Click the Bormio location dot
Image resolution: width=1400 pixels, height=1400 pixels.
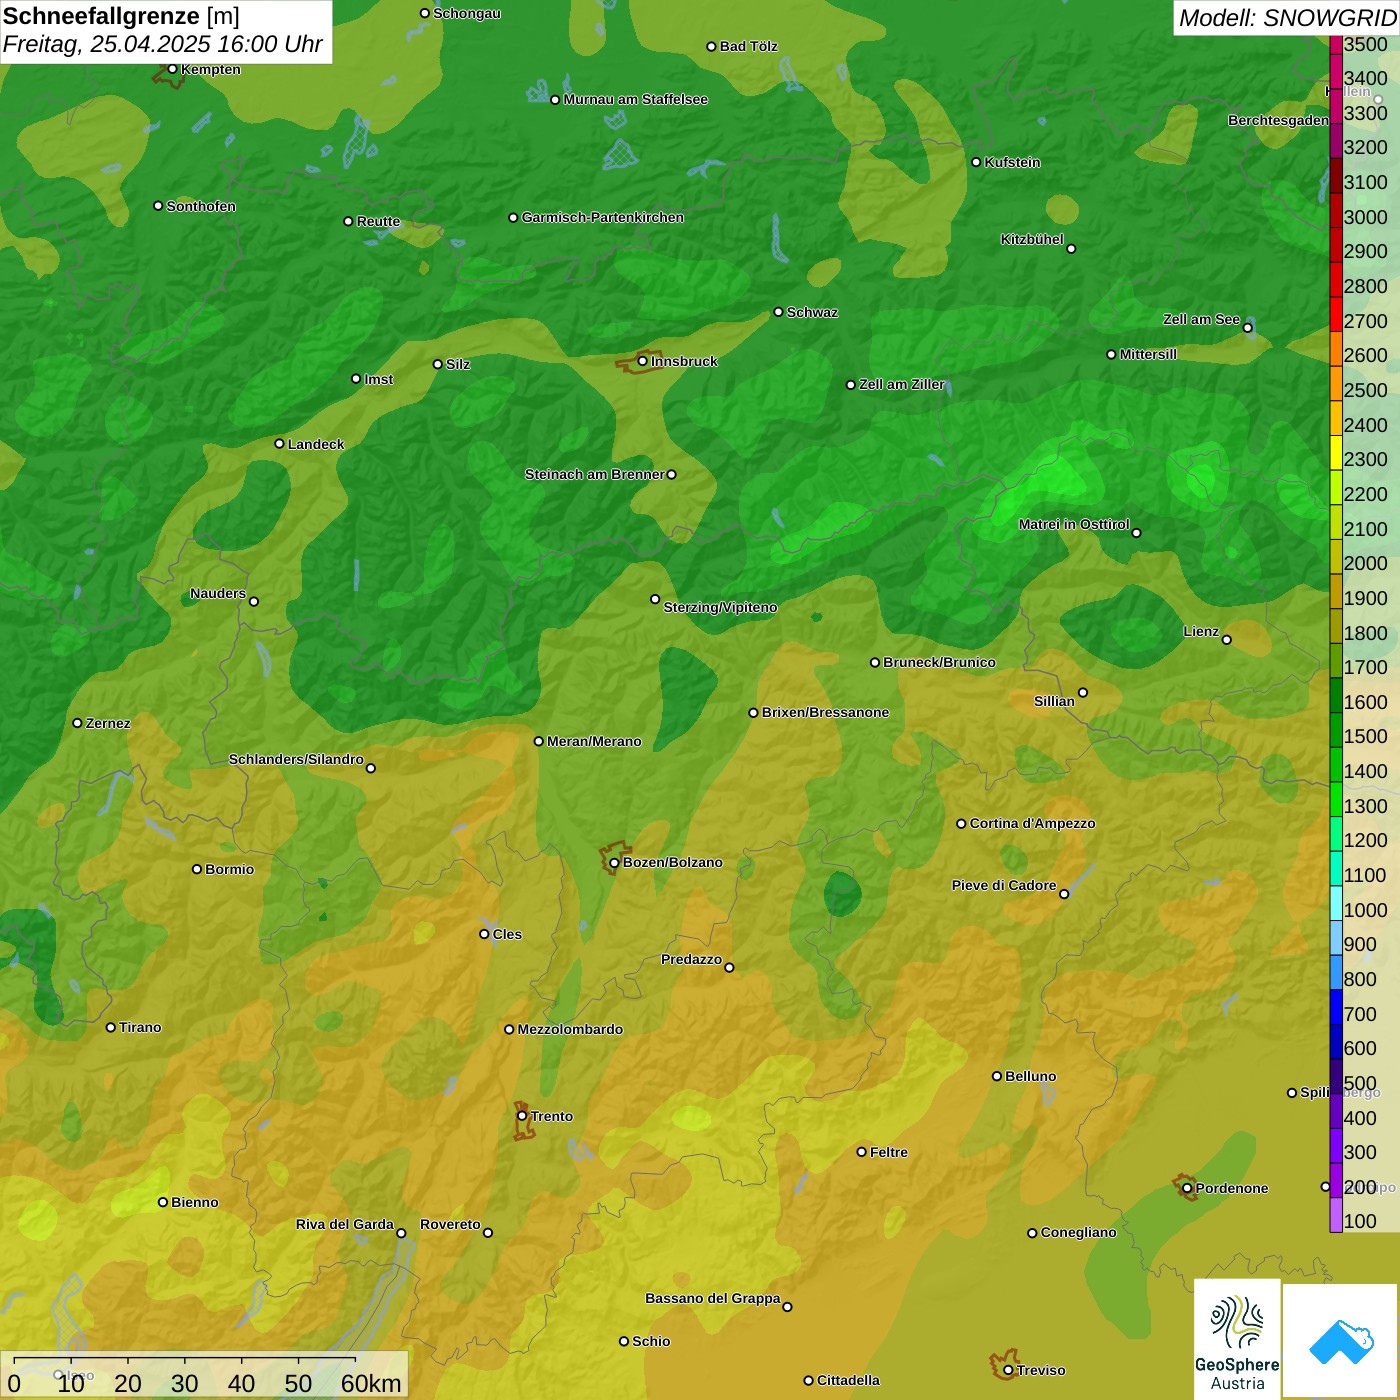pos(197,869)
